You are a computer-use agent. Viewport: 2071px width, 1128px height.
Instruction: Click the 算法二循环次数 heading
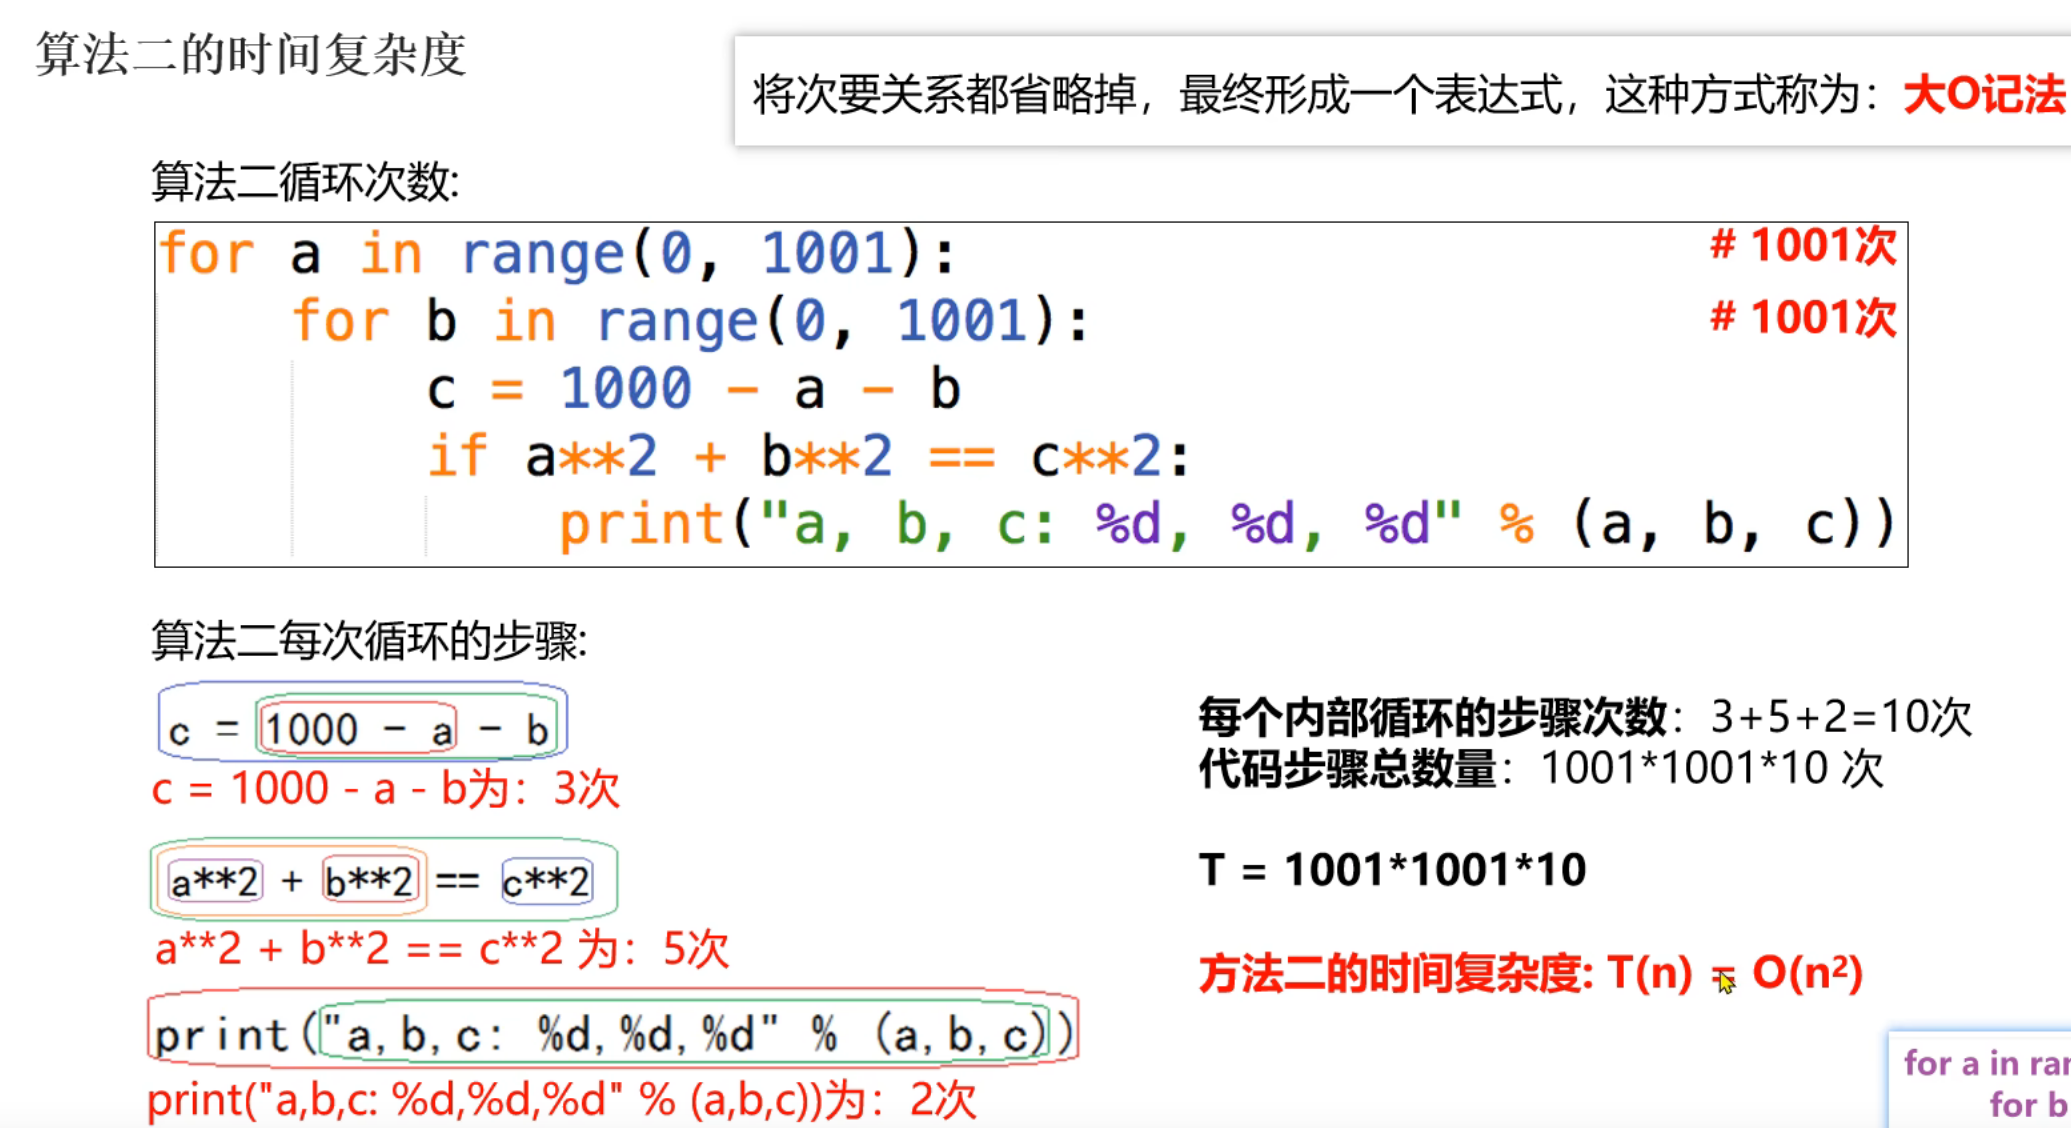click(305, 182)
